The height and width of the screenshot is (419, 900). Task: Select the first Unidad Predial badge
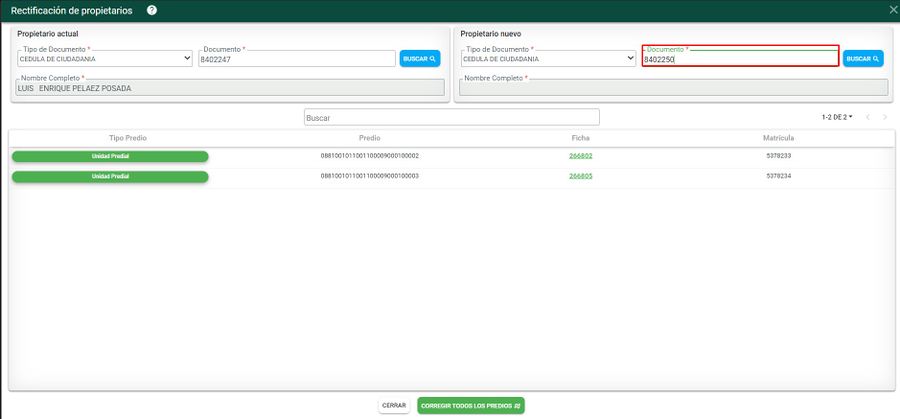[x=110, y=156]
